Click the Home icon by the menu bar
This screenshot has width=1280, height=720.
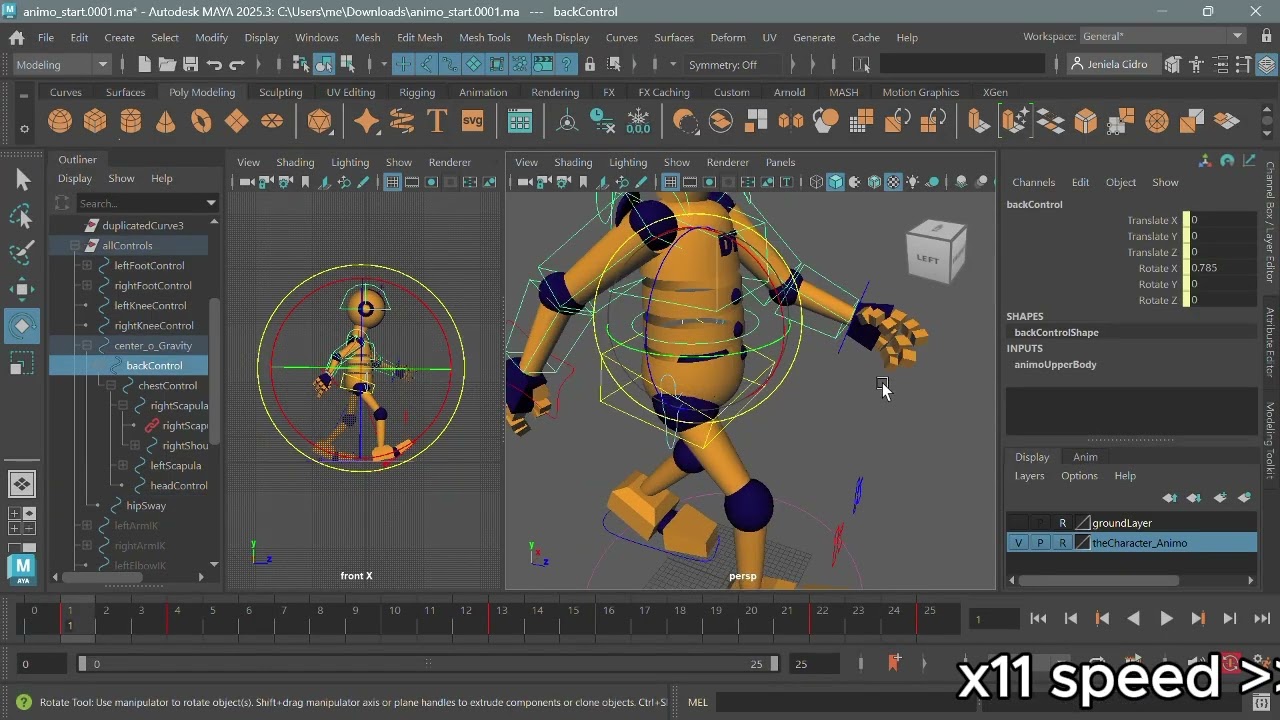17,38
